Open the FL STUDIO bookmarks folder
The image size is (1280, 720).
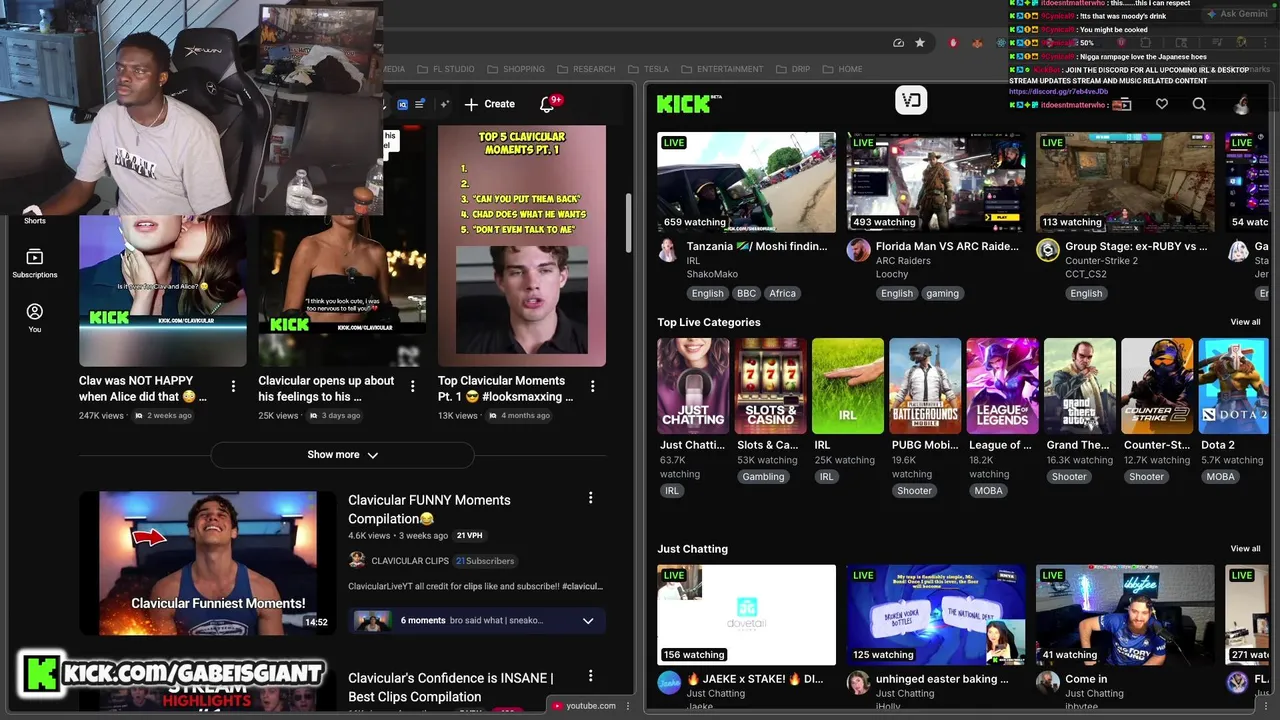coord(446,69)
